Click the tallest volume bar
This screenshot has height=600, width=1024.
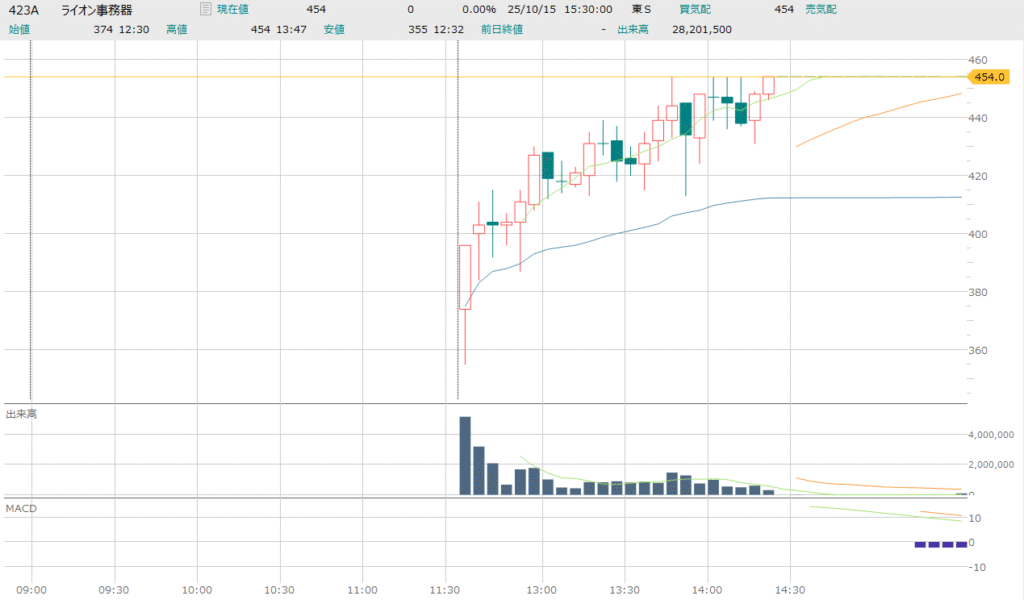click(465, 455)
